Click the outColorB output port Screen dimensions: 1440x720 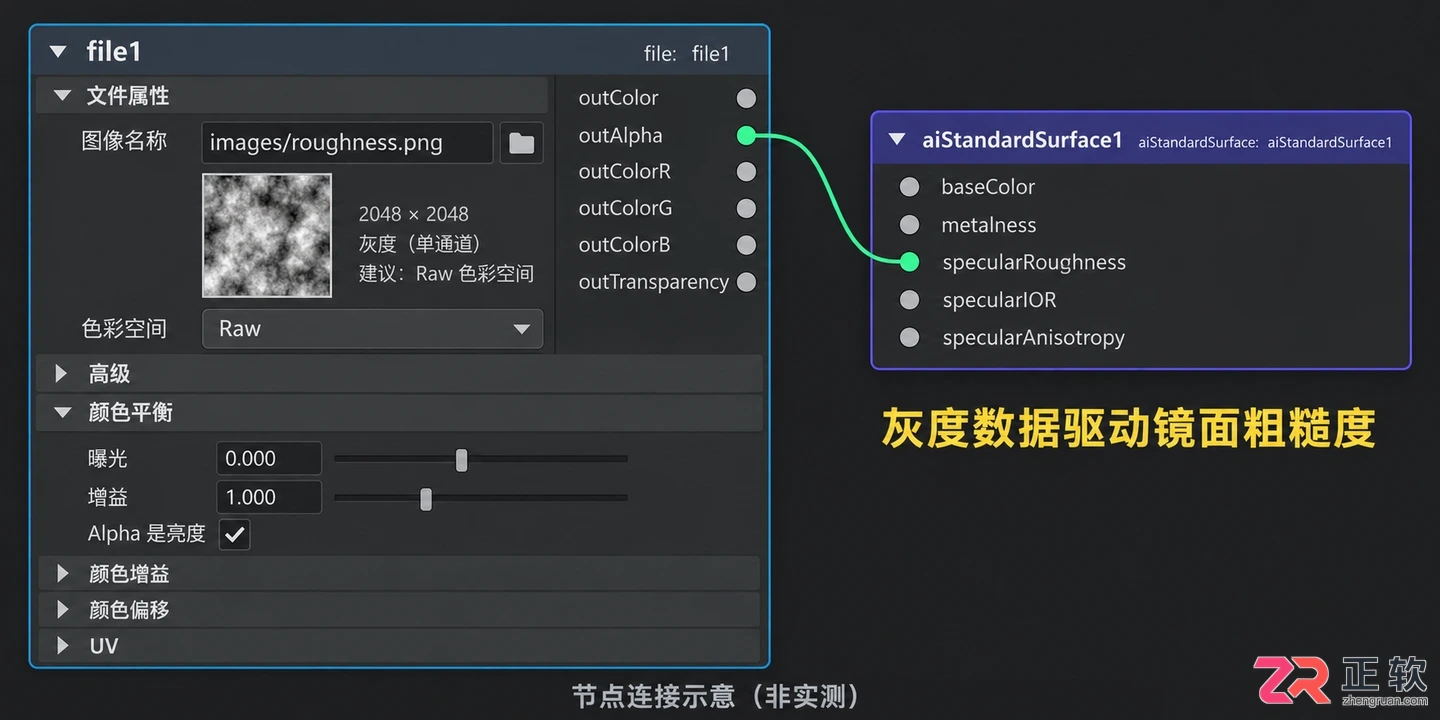(x=746, y=245)
